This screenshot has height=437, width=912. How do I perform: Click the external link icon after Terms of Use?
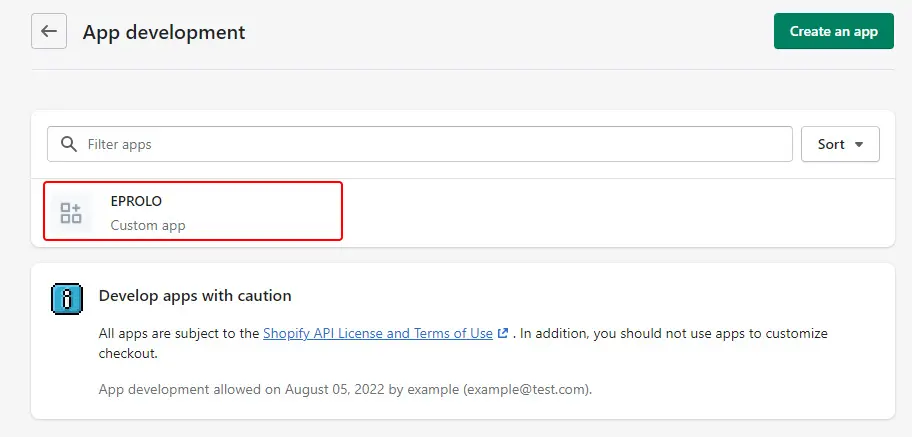(x=503, y=333)
